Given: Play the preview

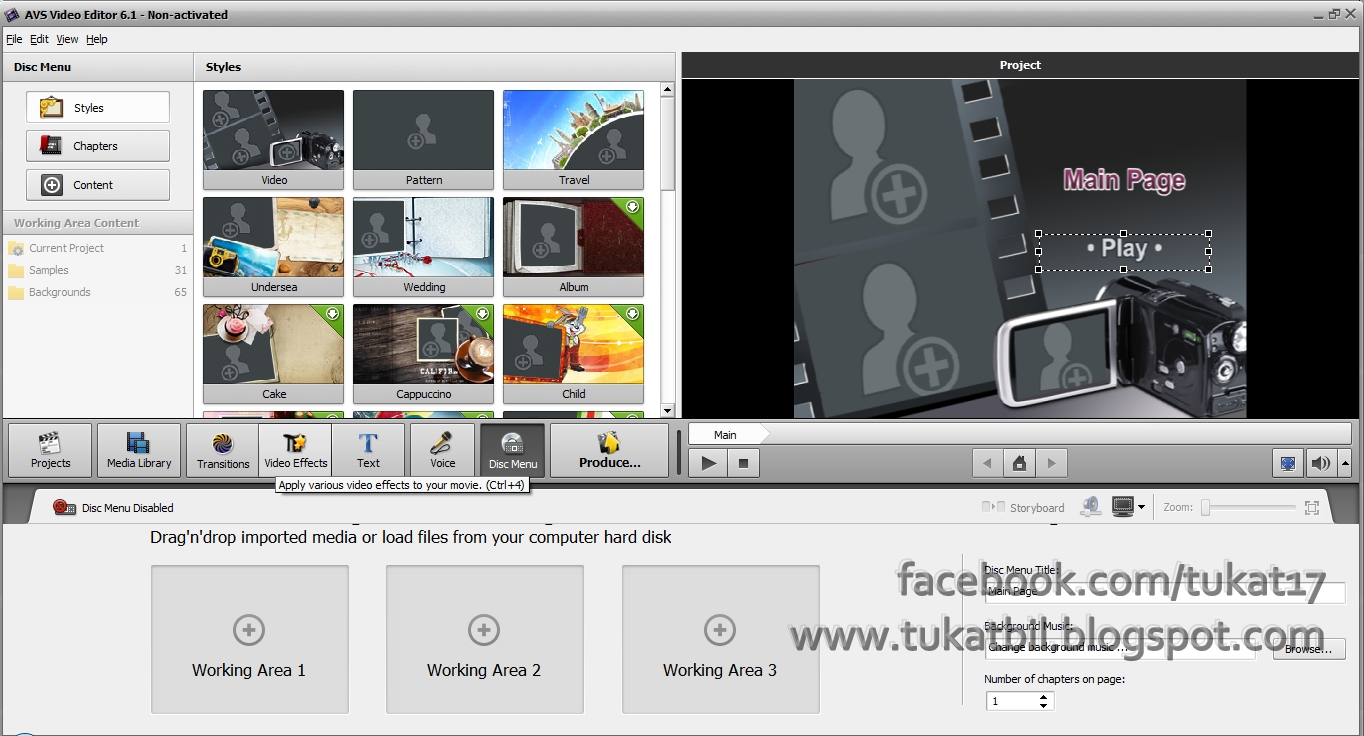Looking at the screenshot, I should pyautogui.click(x=709, y=463).
